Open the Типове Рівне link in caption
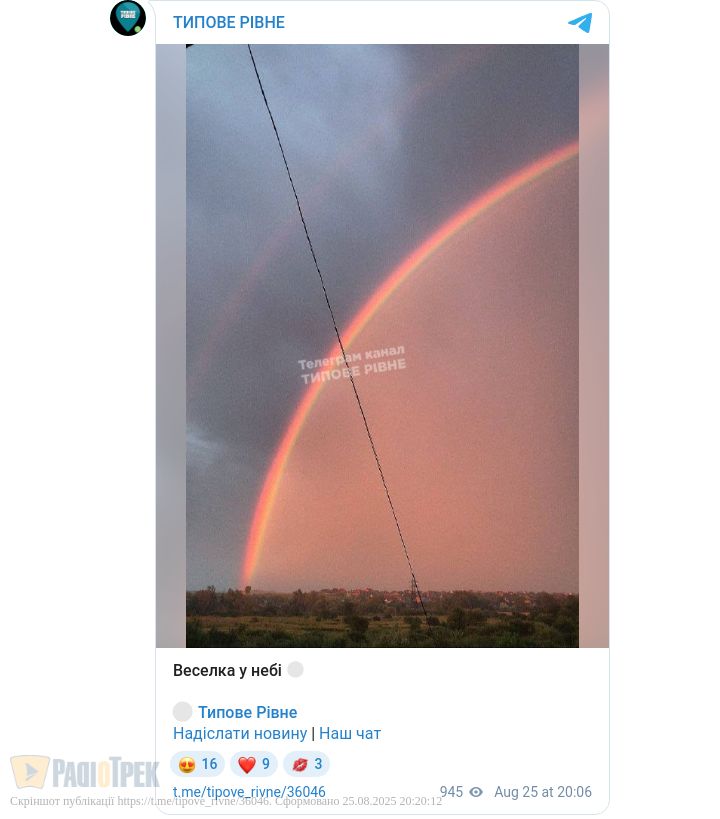The image size is (720, 819). (248, 712)
